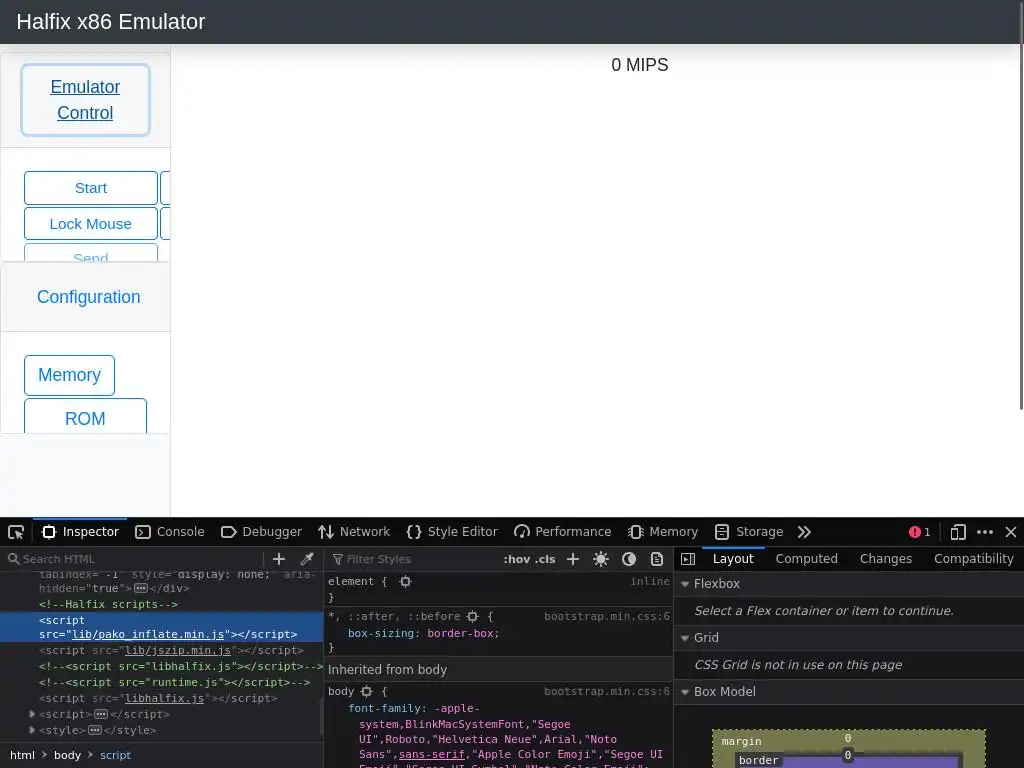Open the Performance tab

pos(563,532)
